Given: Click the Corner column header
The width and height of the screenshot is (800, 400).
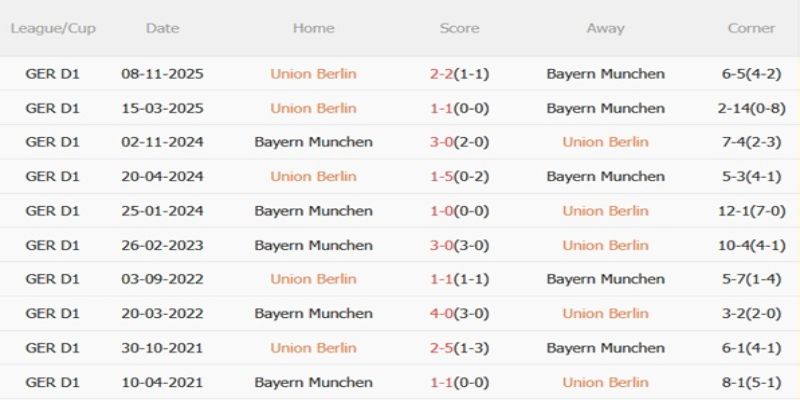Looking at the screenshot, I should click(x=751, y=28).
